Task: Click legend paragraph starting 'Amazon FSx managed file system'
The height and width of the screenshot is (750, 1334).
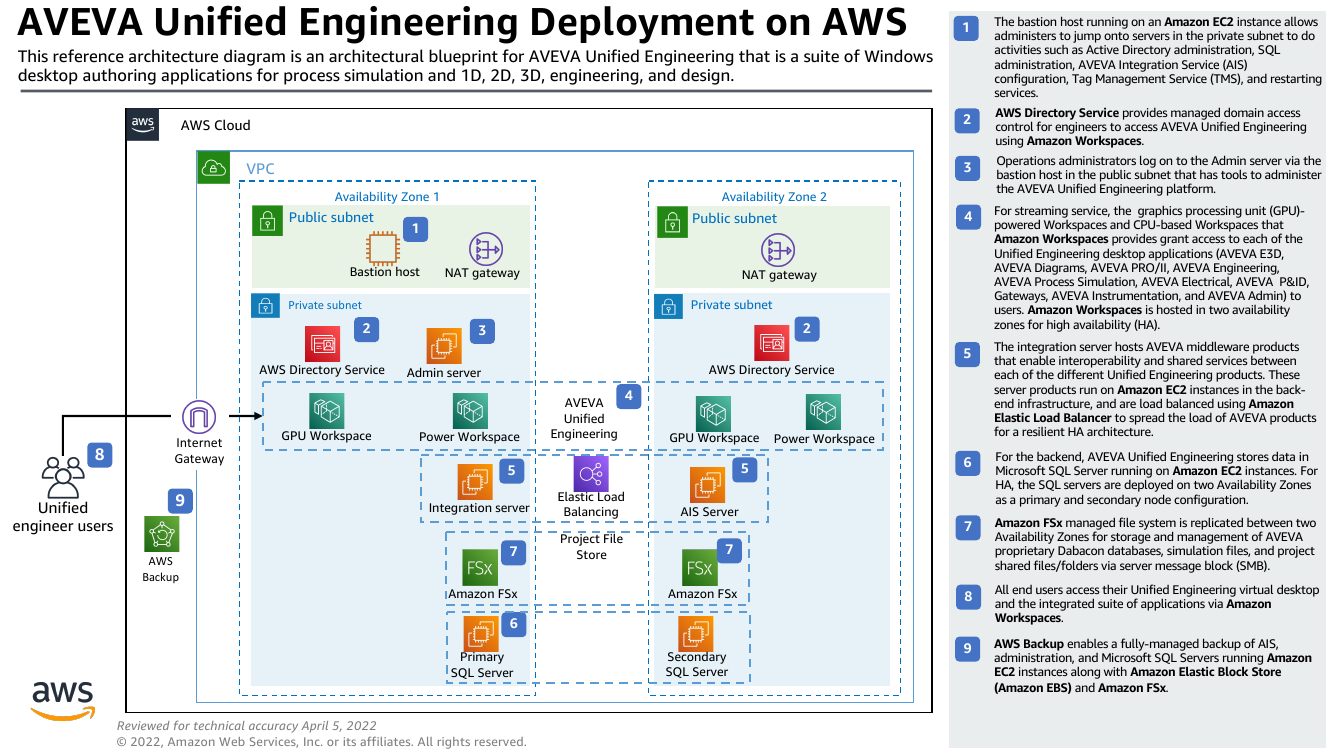Action: click(1155, 544)
